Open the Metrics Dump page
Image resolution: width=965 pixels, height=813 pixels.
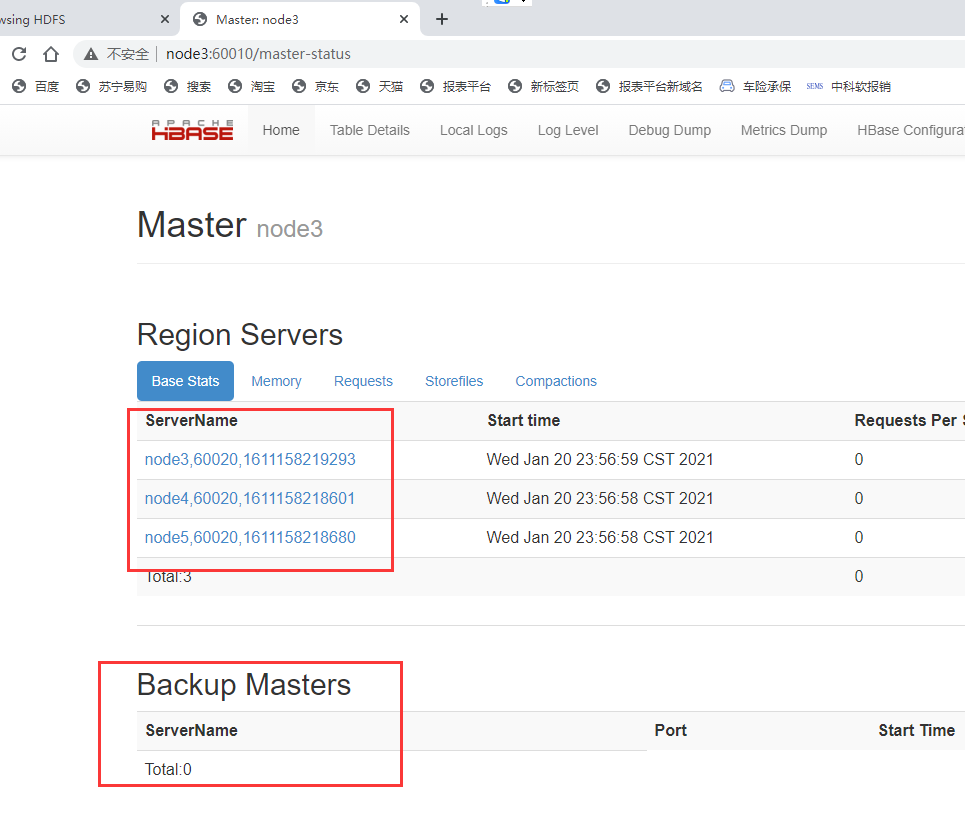coord(783,130)
